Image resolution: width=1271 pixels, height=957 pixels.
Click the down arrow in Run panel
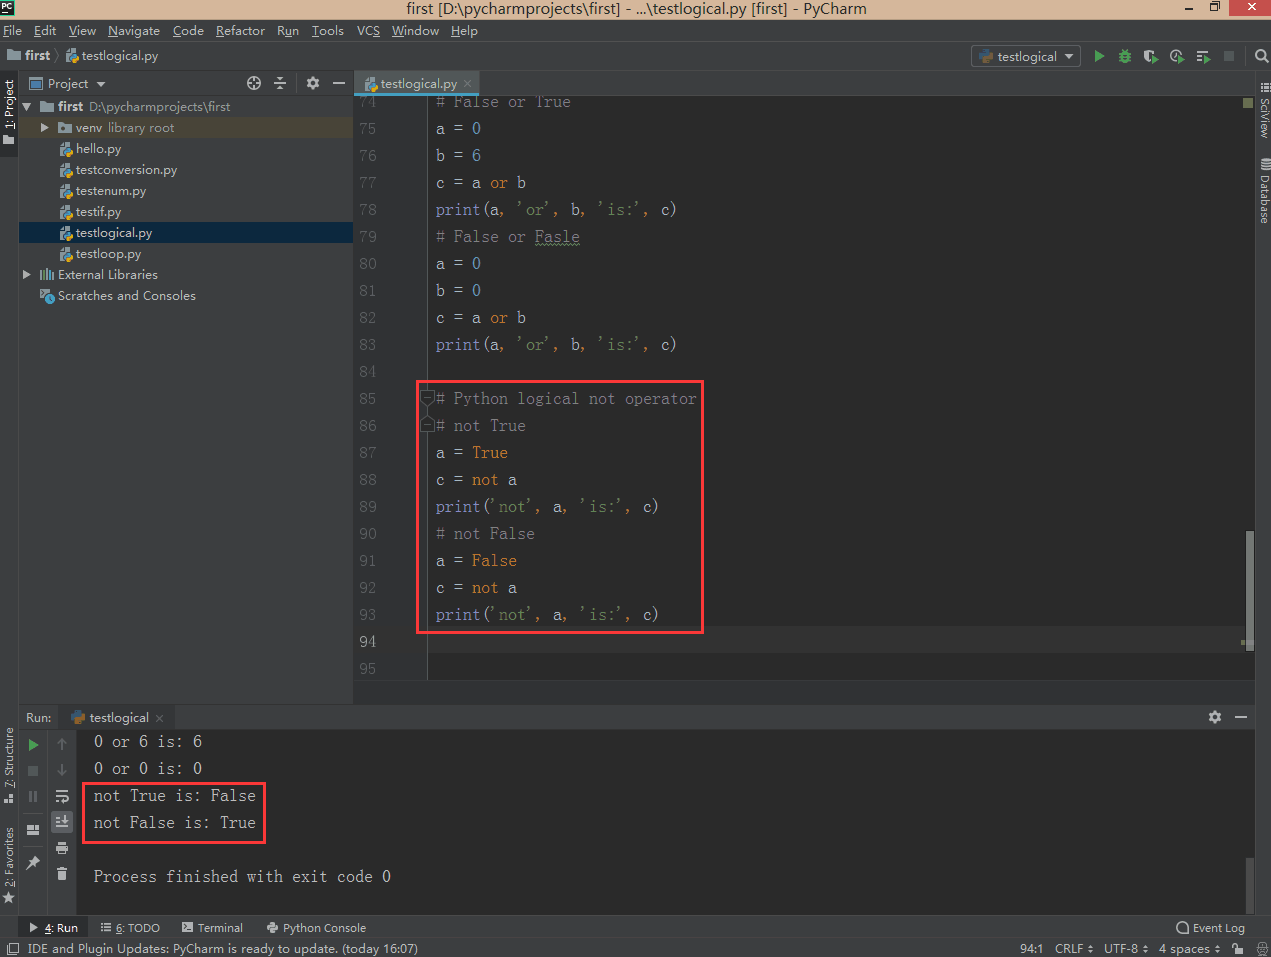tap(62, 770)
